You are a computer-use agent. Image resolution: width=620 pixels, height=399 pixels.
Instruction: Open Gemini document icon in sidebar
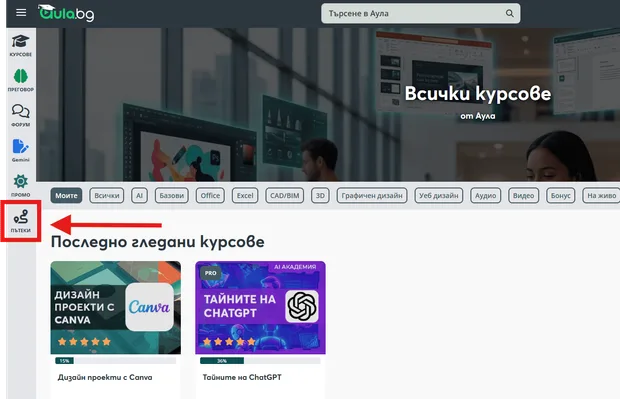21,150
